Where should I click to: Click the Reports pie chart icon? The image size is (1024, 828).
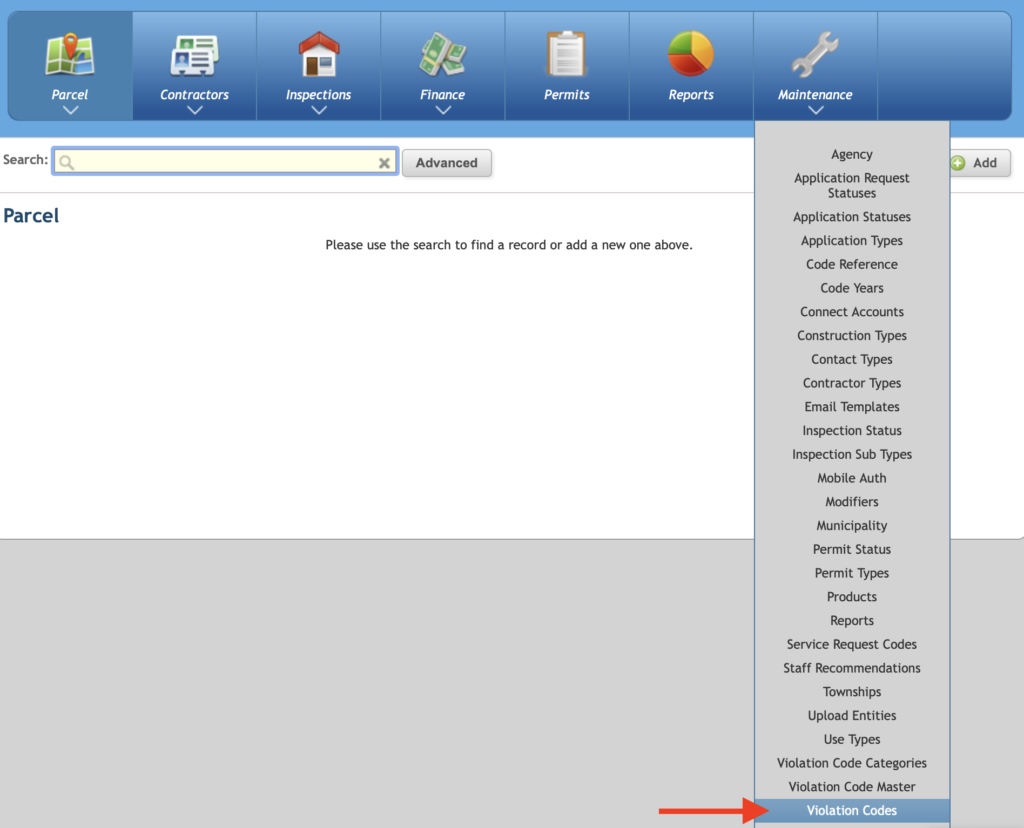[691, 54]
